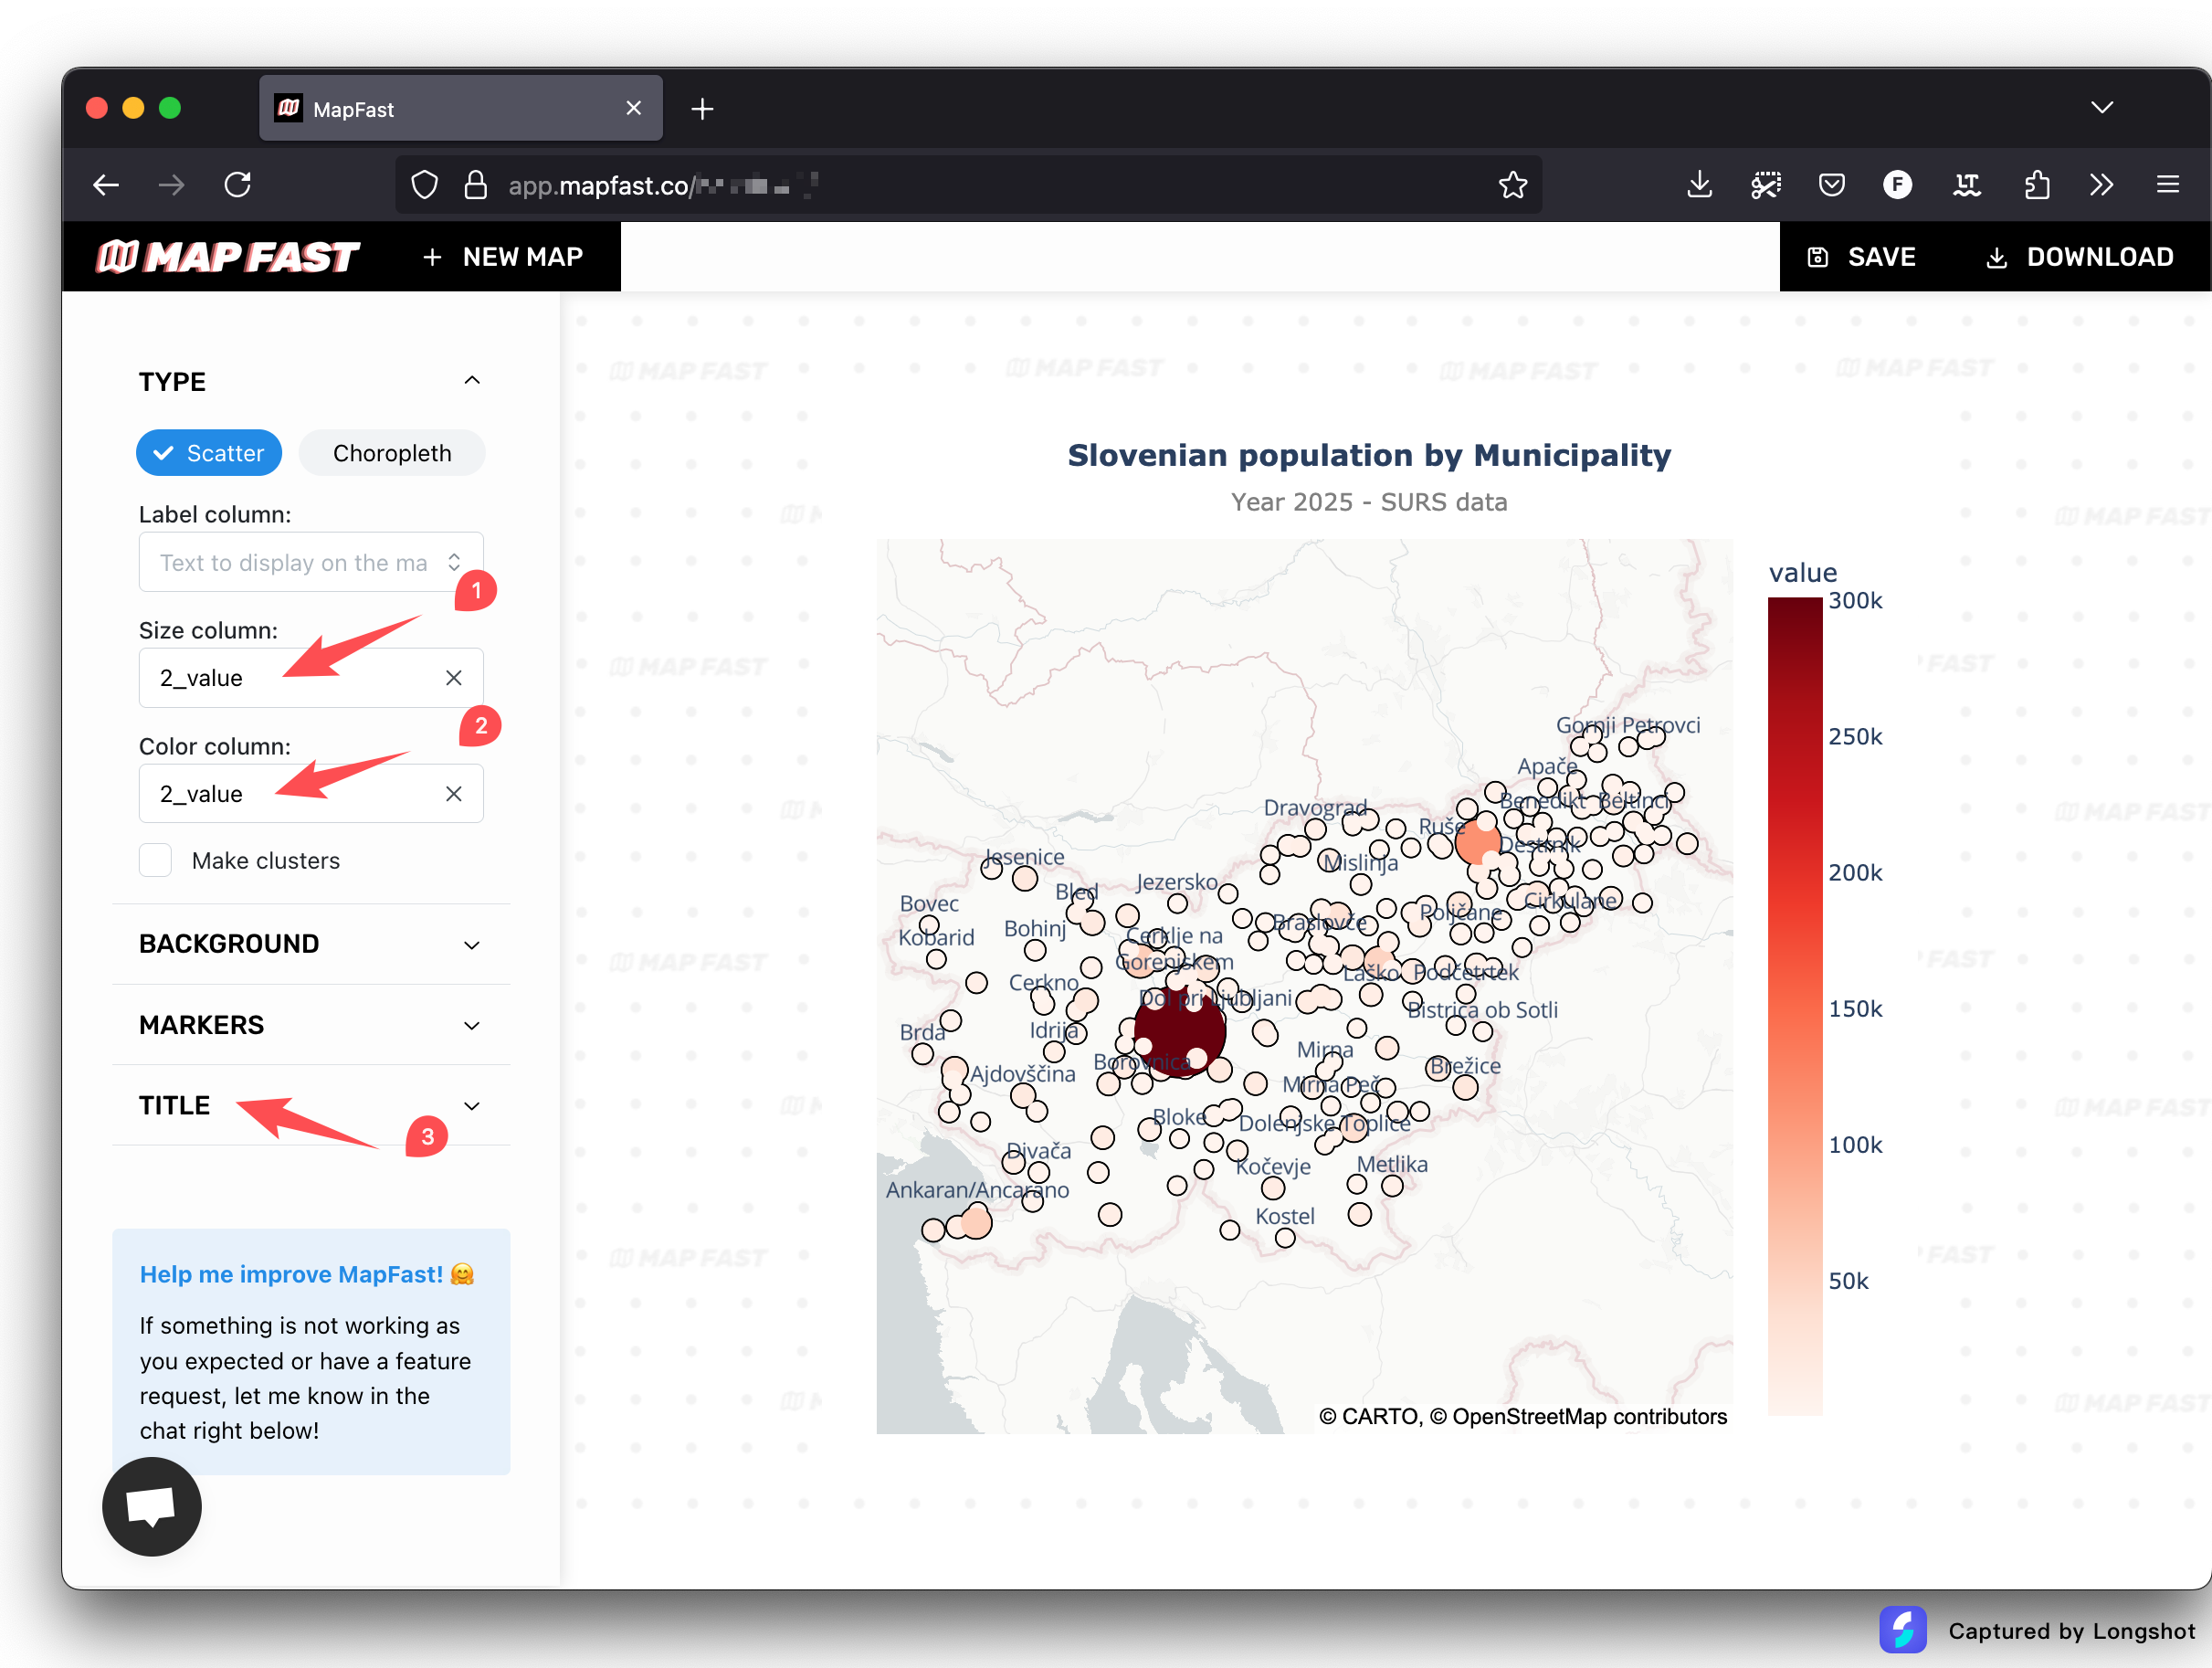2212x1668 pixels.
Task: Click the Bovec map label
Action: click(x=929, y=904)
